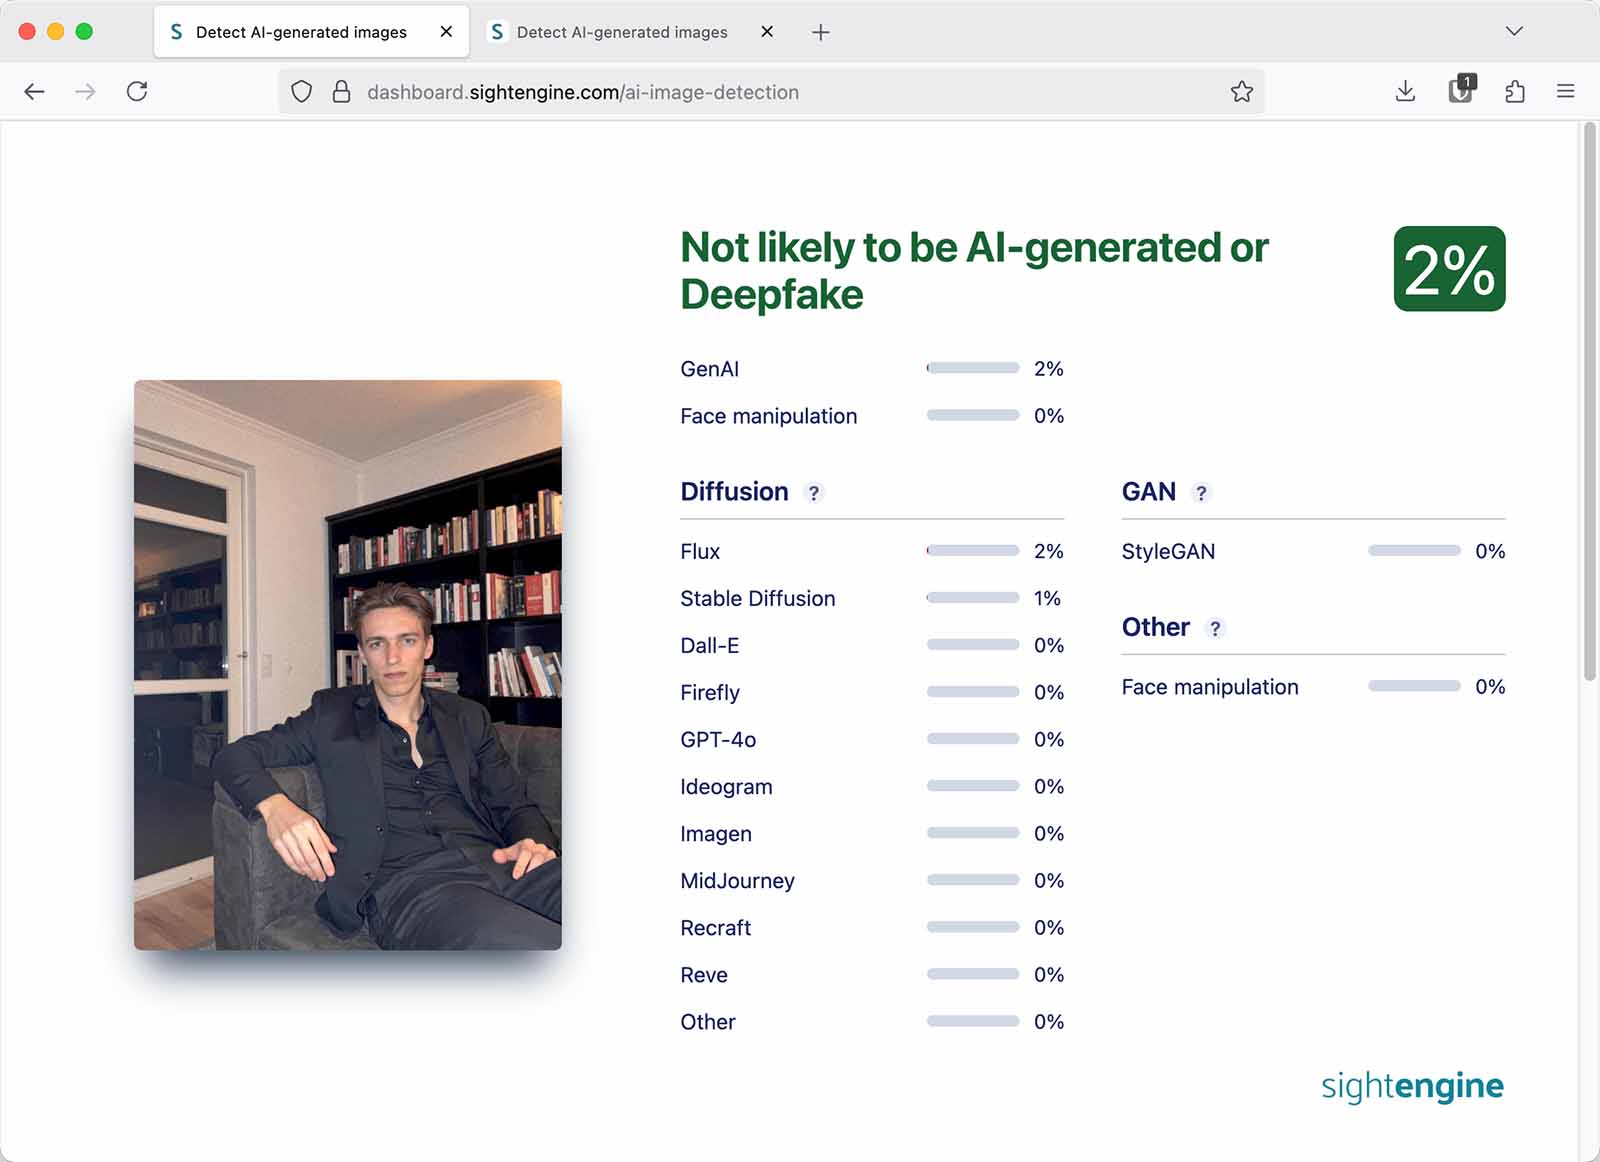
Task: Open the downloads panel
Action: coord(1405,92)
